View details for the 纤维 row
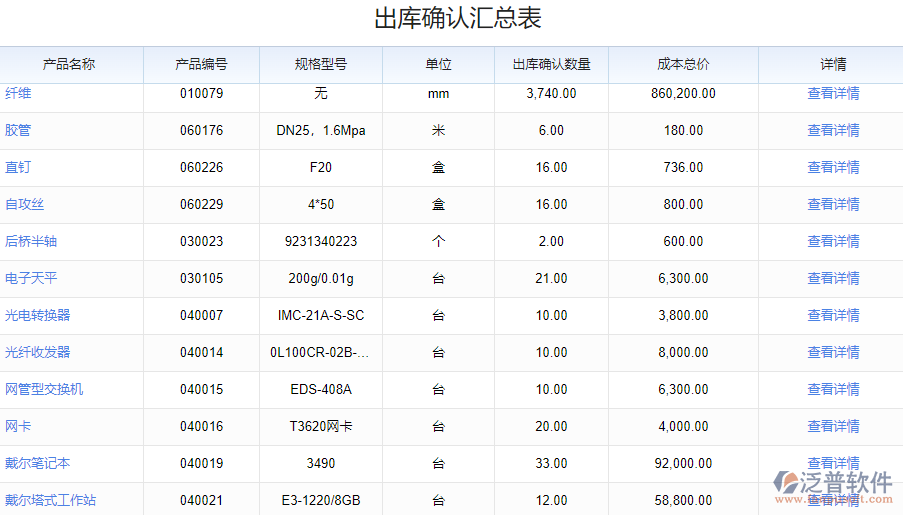The image size is (903, 515). click(x=833, y=94)
